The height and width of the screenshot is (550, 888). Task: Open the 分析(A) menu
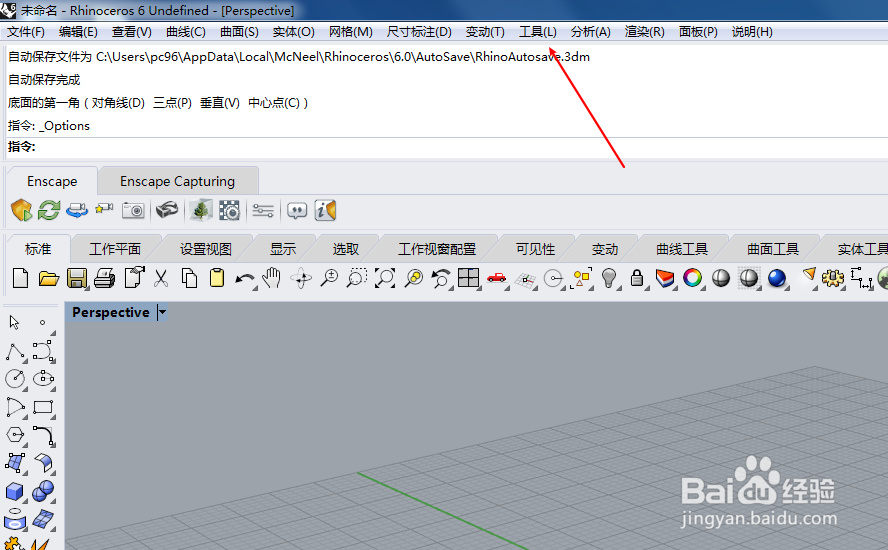coord(591,32)
